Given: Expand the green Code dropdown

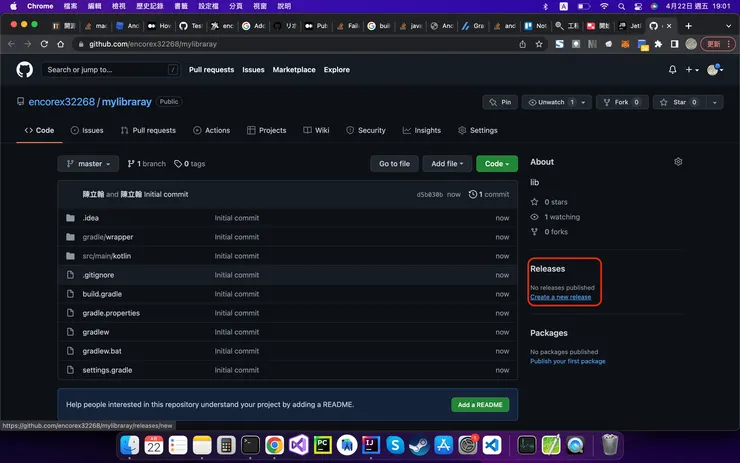Looking at the screenshot, I should [x=497, y=163].
